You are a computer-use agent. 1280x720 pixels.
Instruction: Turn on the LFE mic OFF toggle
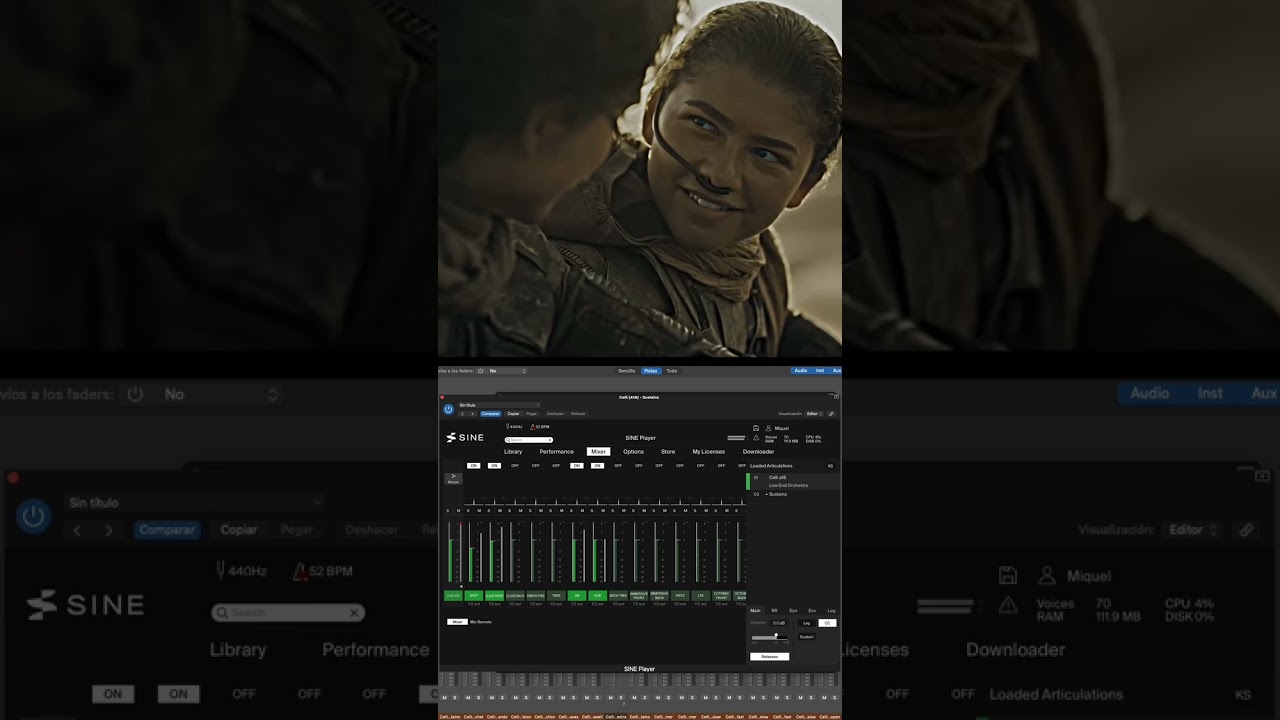700,466
